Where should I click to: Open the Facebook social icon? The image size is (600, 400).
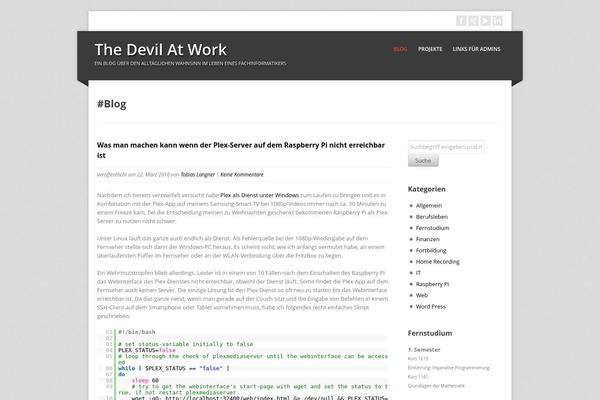point(461,21)
